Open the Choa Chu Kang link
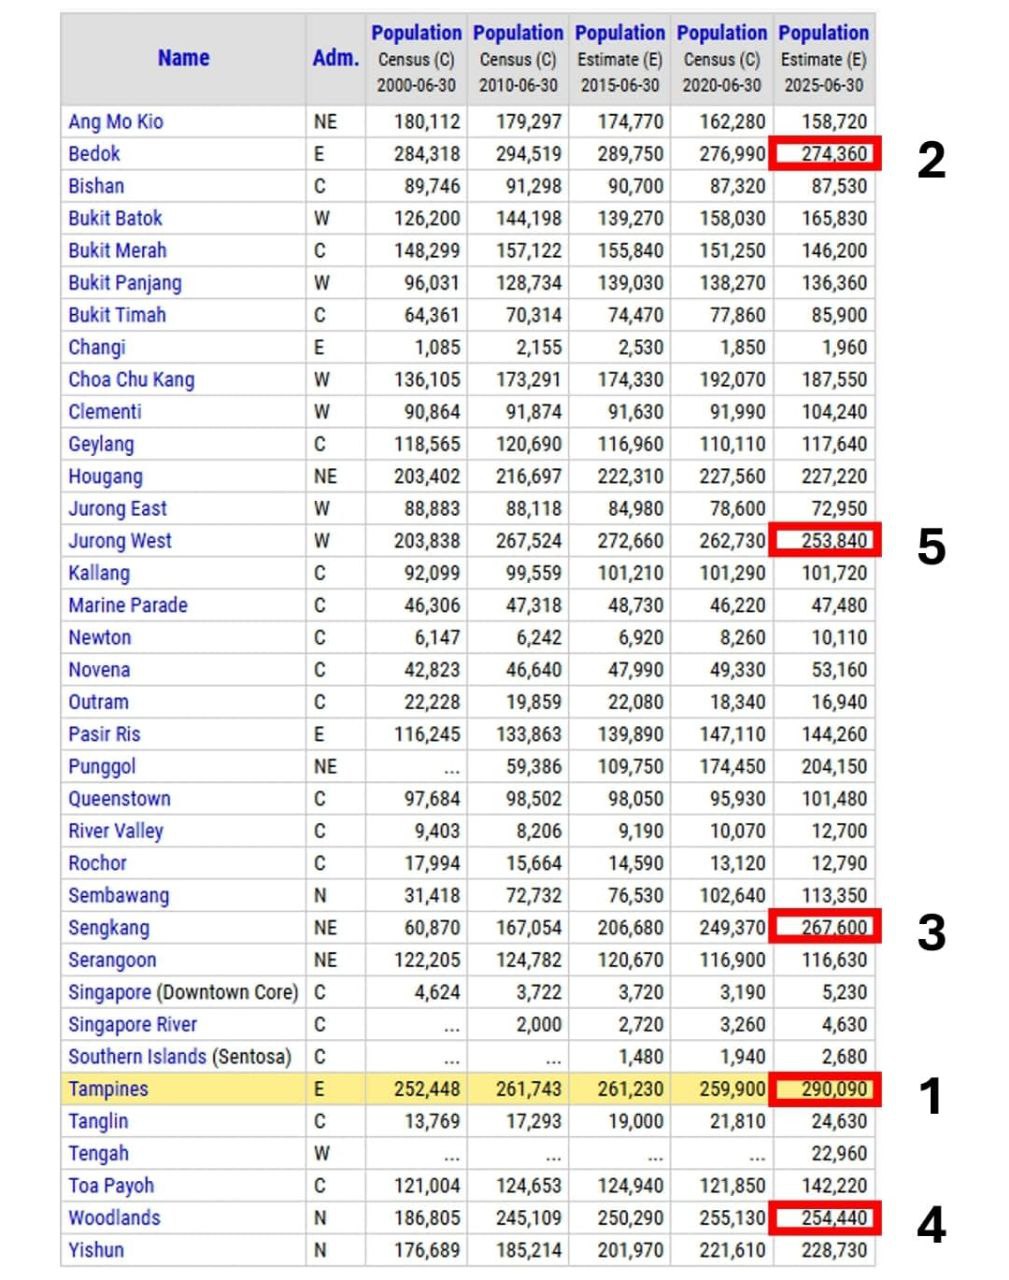The image size is (1009, 1280). pyautogui.click(x=131, y=379)
